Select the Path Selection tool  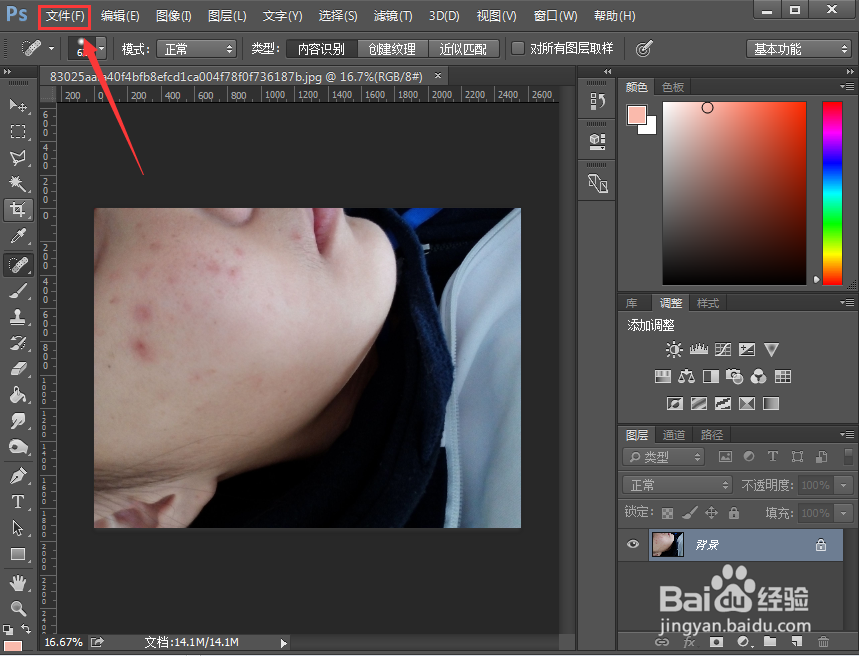(x=18, y=528)
